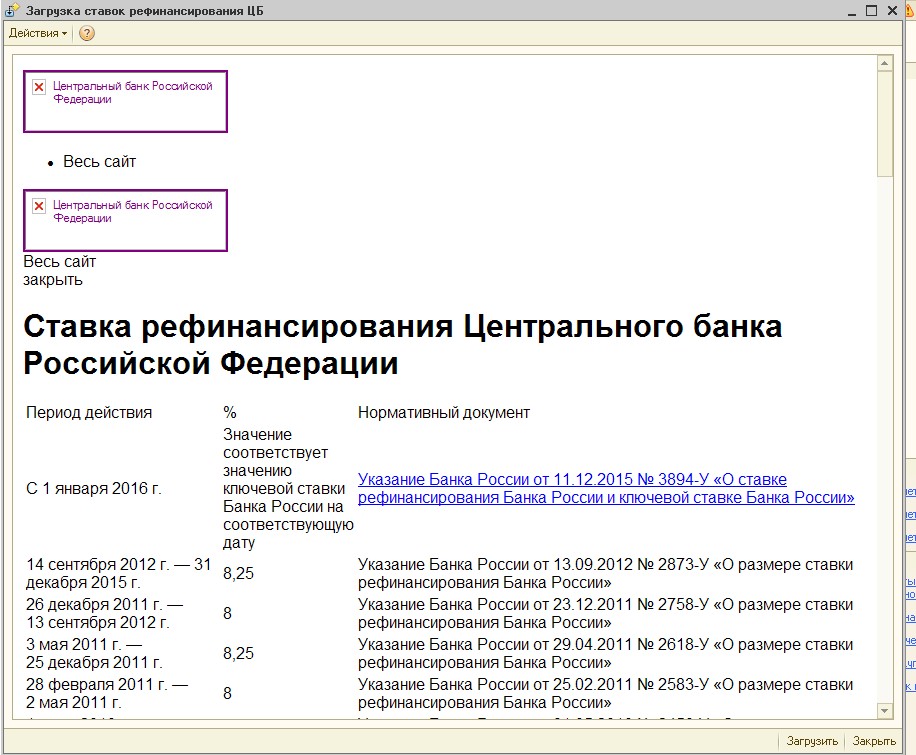Click the Нормативный документ column header
The image size is (916, 755).
pyautogui.click(x=444, y=413)
